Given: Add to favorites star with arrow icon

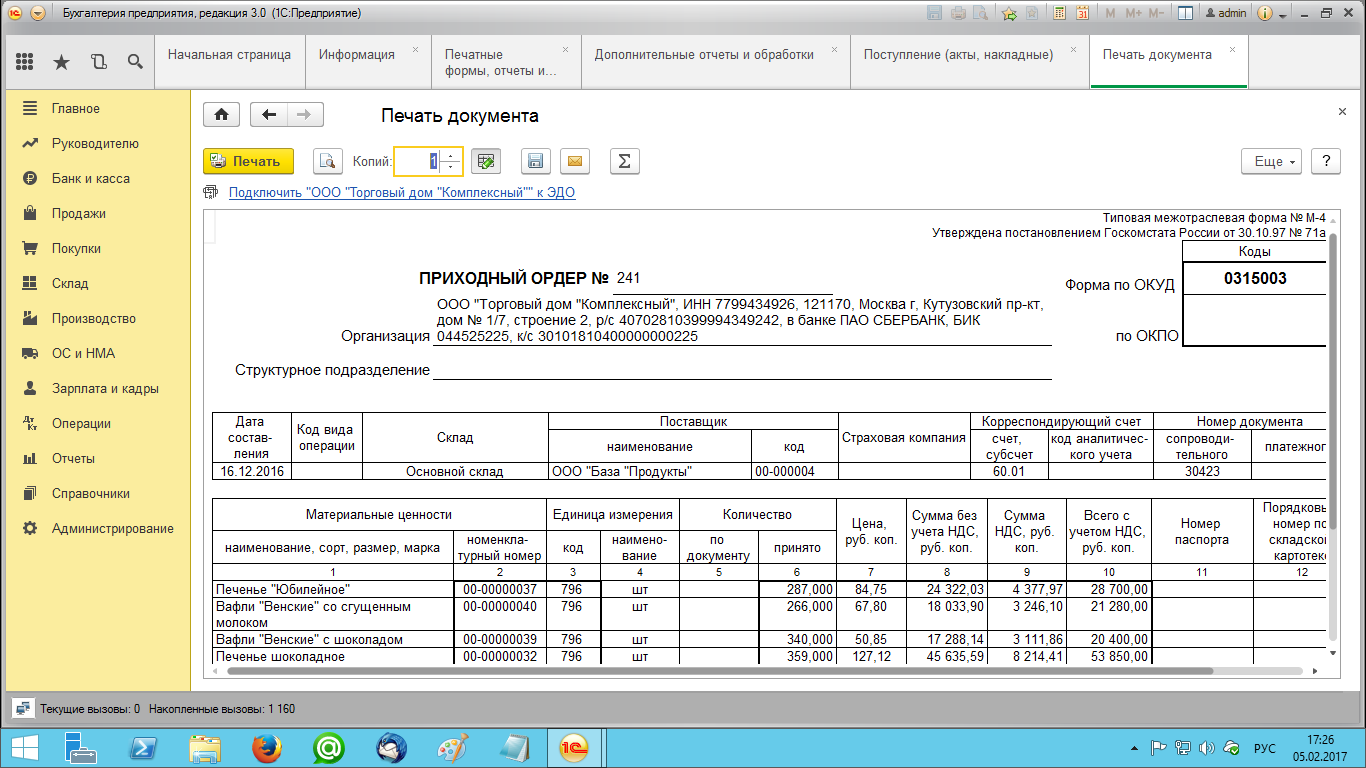Looking at the screenshot, I should click(1009, 14).
